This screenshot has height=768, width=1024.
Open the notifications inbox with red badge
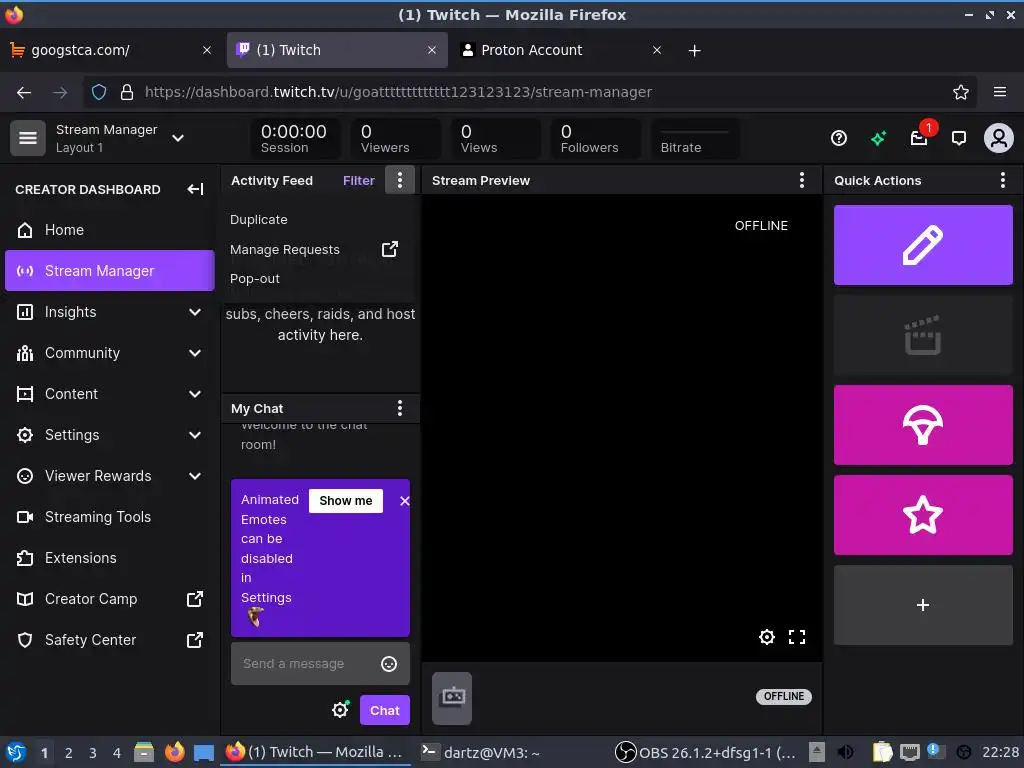point(919,138)
